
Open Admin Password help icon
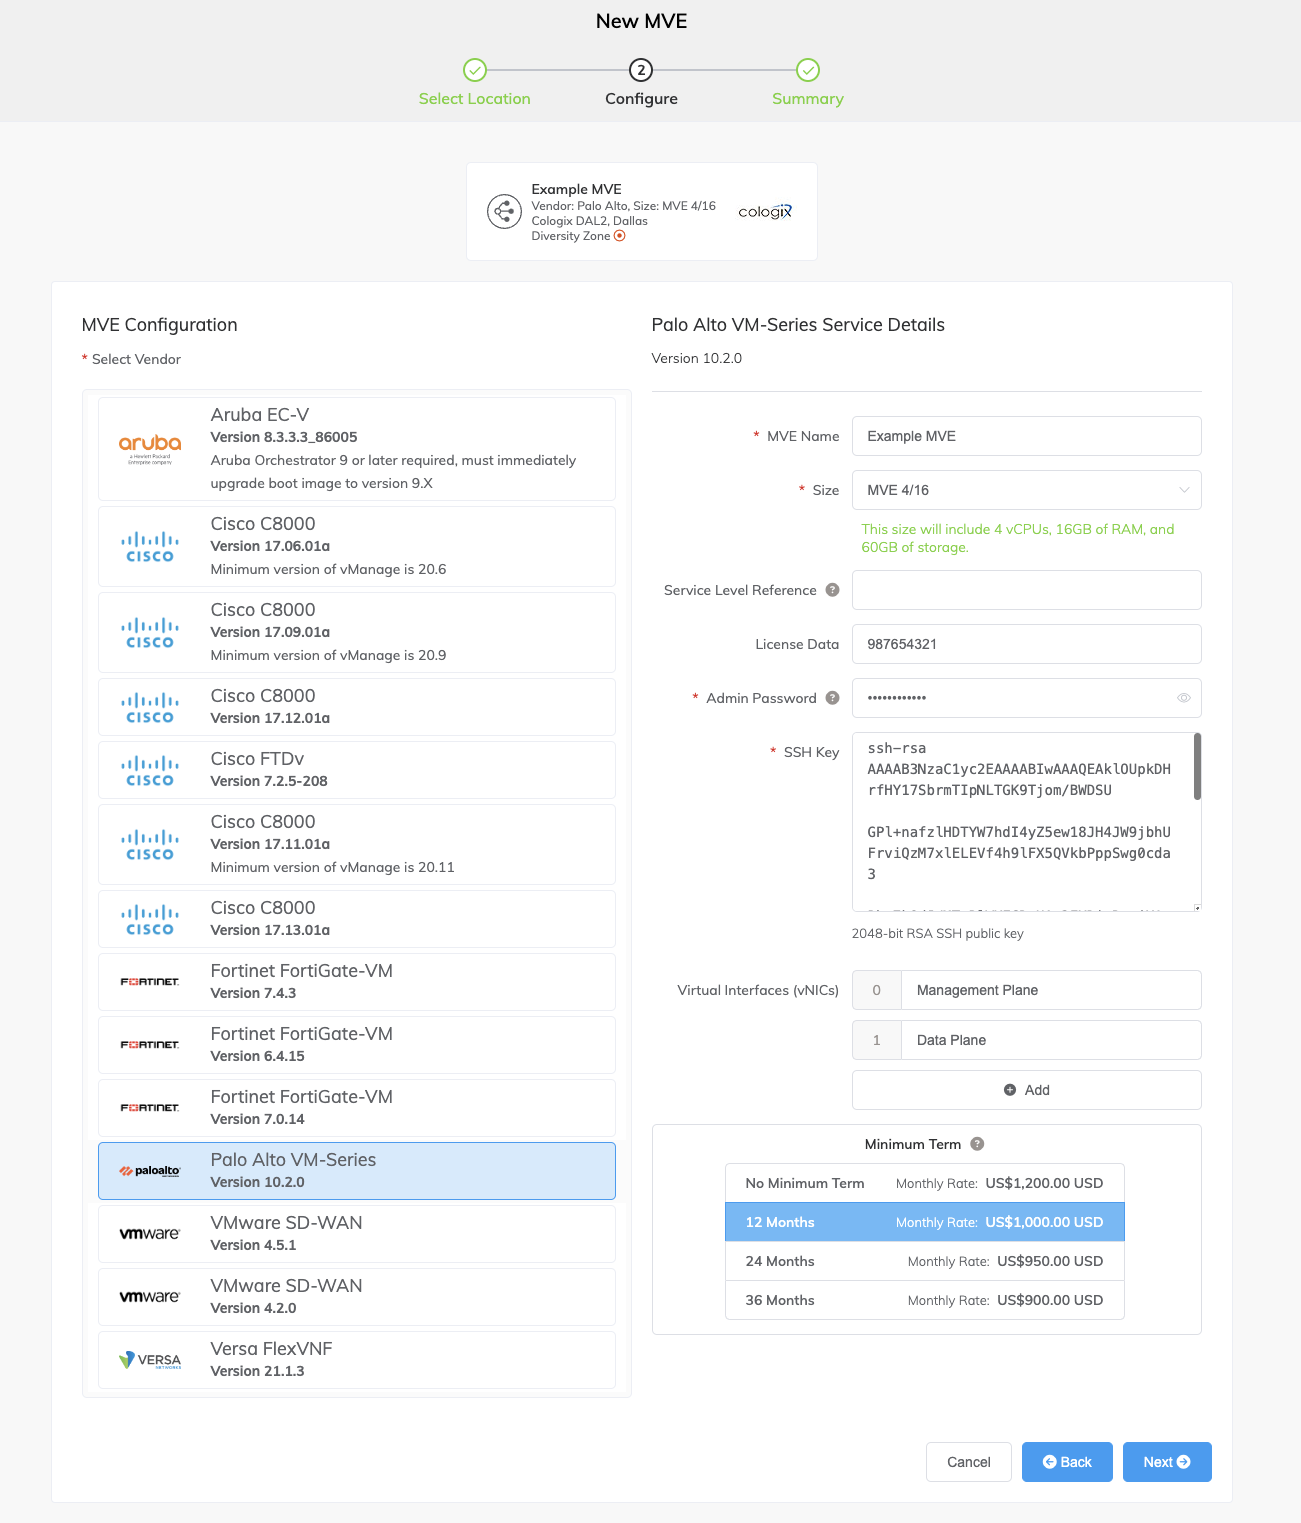click(832, 698)
